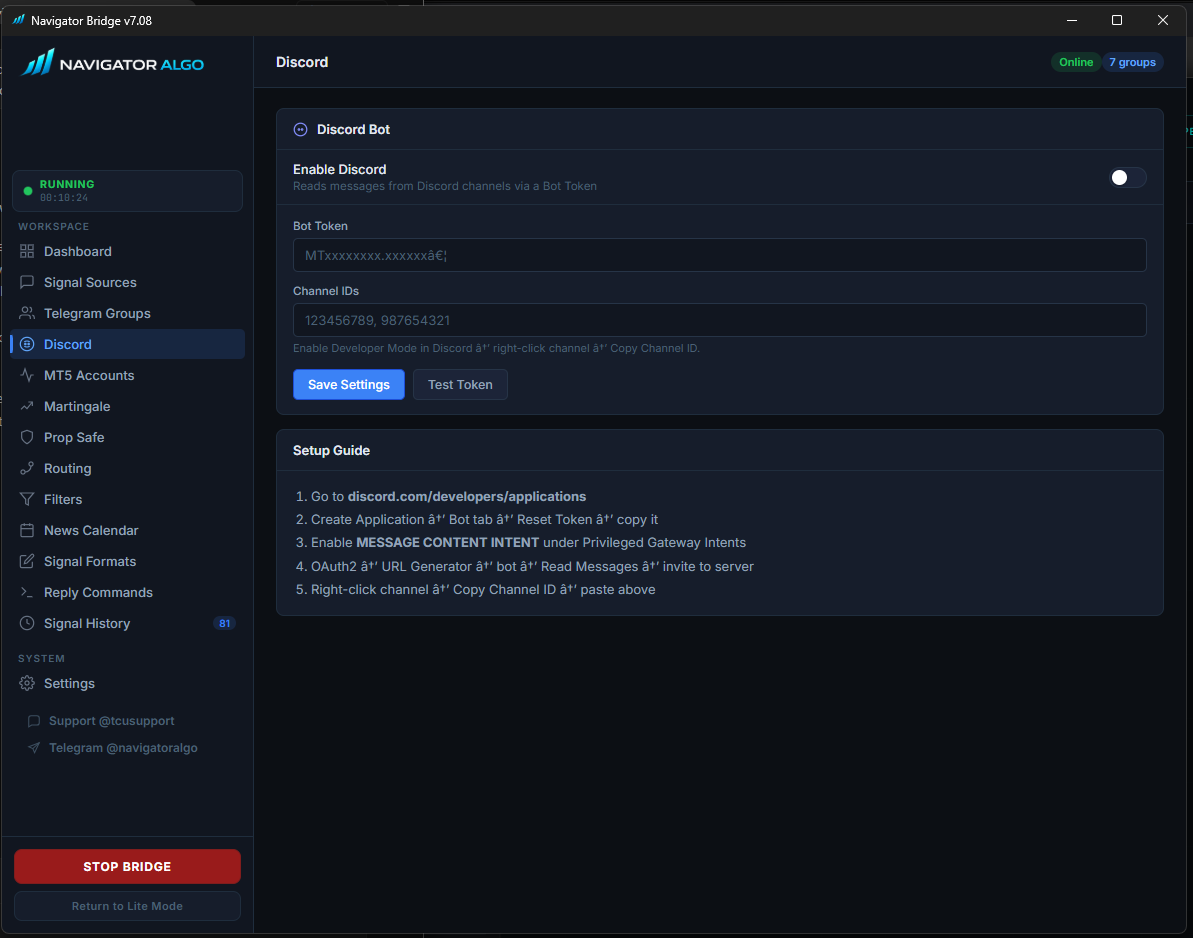Click the title bar app icon
1193x938 pixels.
tap(18, 20)
